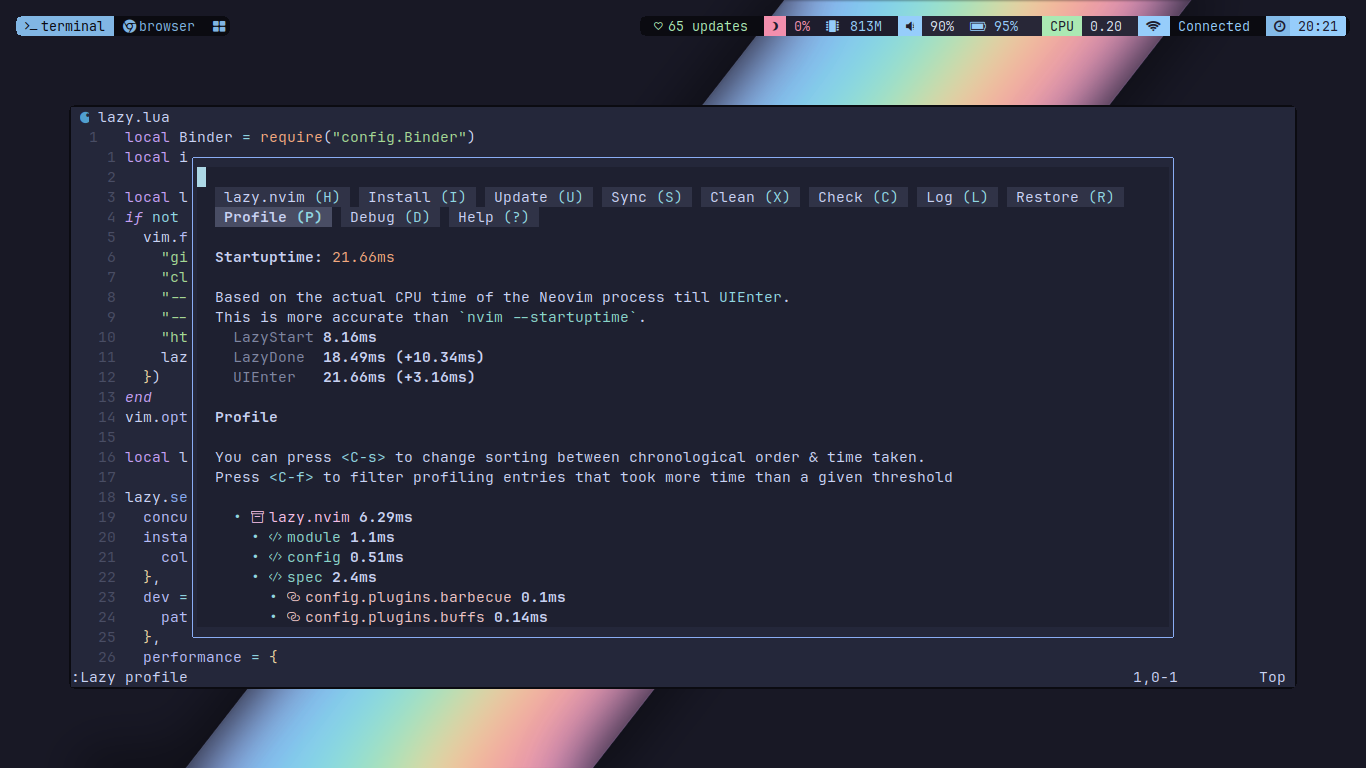Click the code icon beside config
This screenshot has width=1366, height=768.
point(275,557)
